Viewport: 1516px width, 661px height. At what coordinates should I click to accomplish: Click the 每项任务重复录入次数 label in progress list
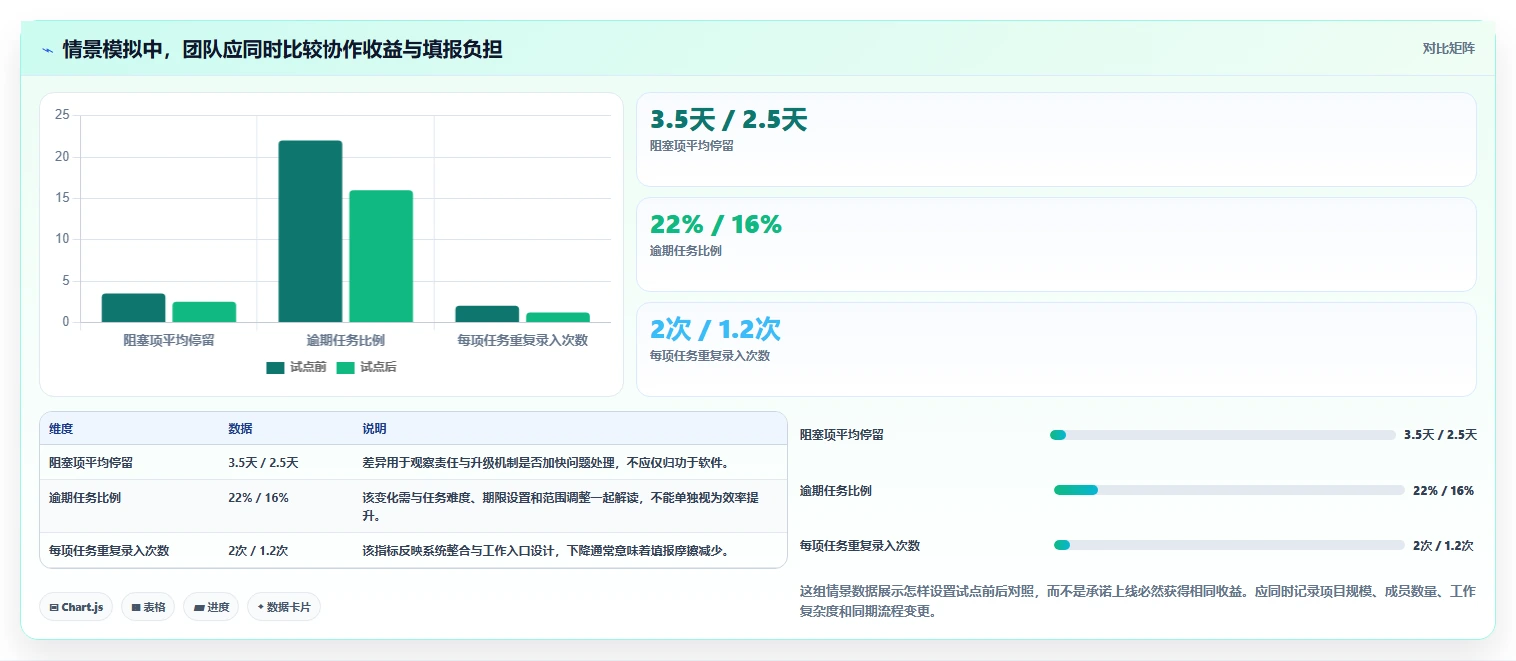[860, 545]
